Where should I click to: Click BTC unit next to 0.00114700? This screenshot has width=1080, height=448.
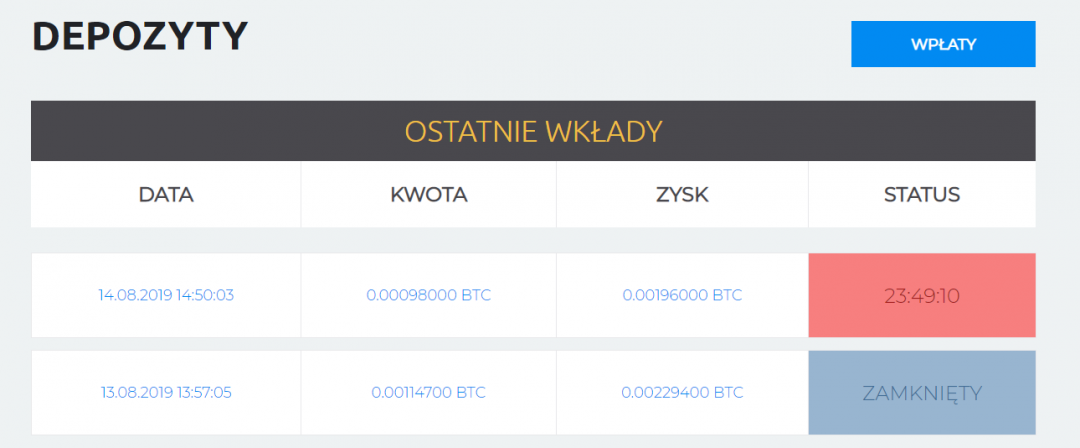click(x=471, y=392)
